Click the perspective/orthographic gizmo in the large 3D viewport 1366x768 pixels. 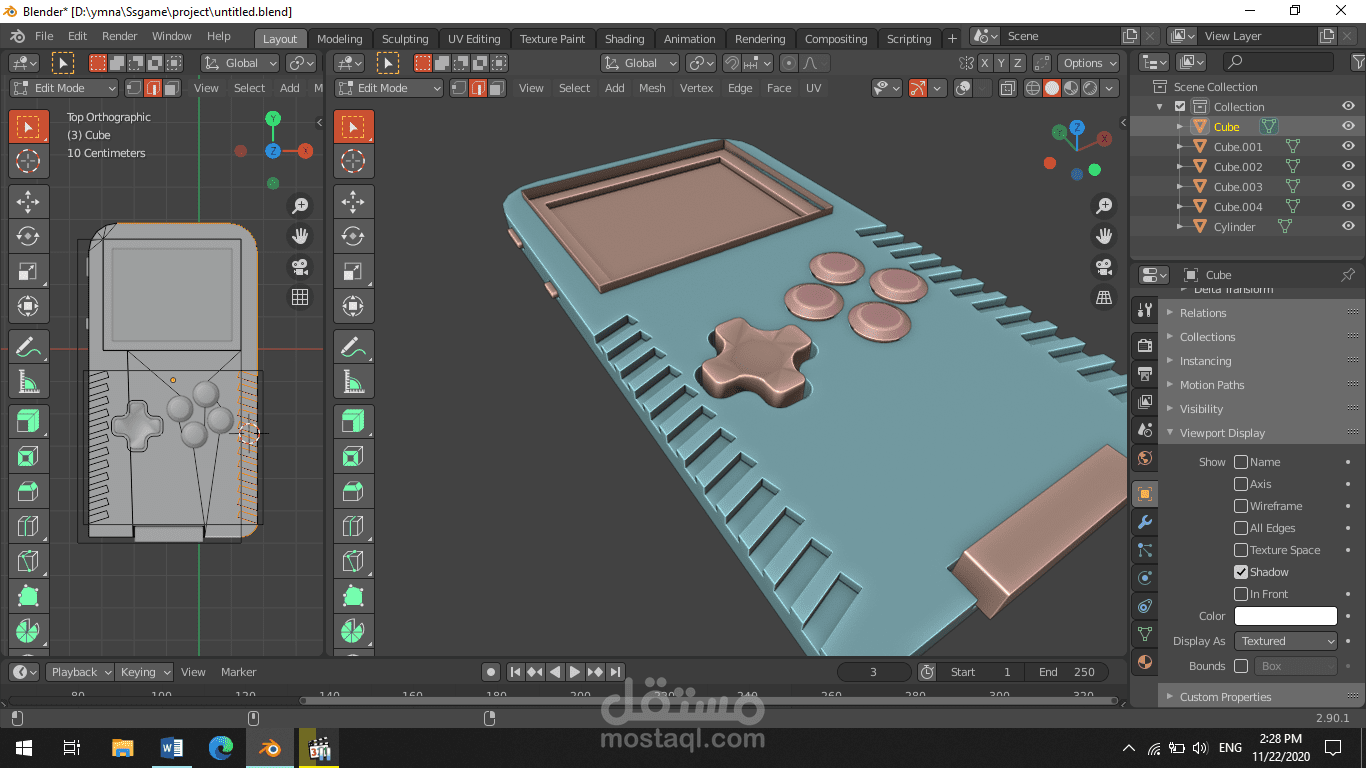1104,297
